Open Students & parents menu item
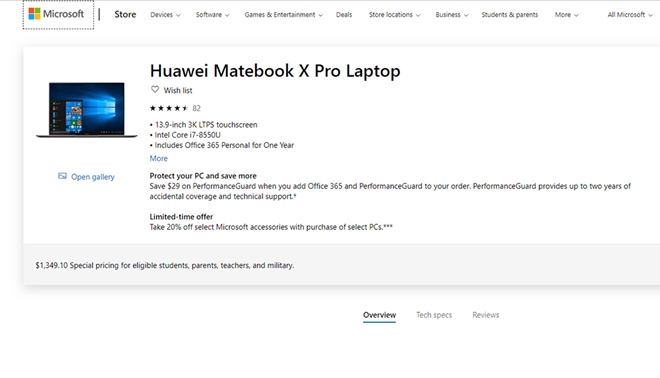 click(510, 15)
